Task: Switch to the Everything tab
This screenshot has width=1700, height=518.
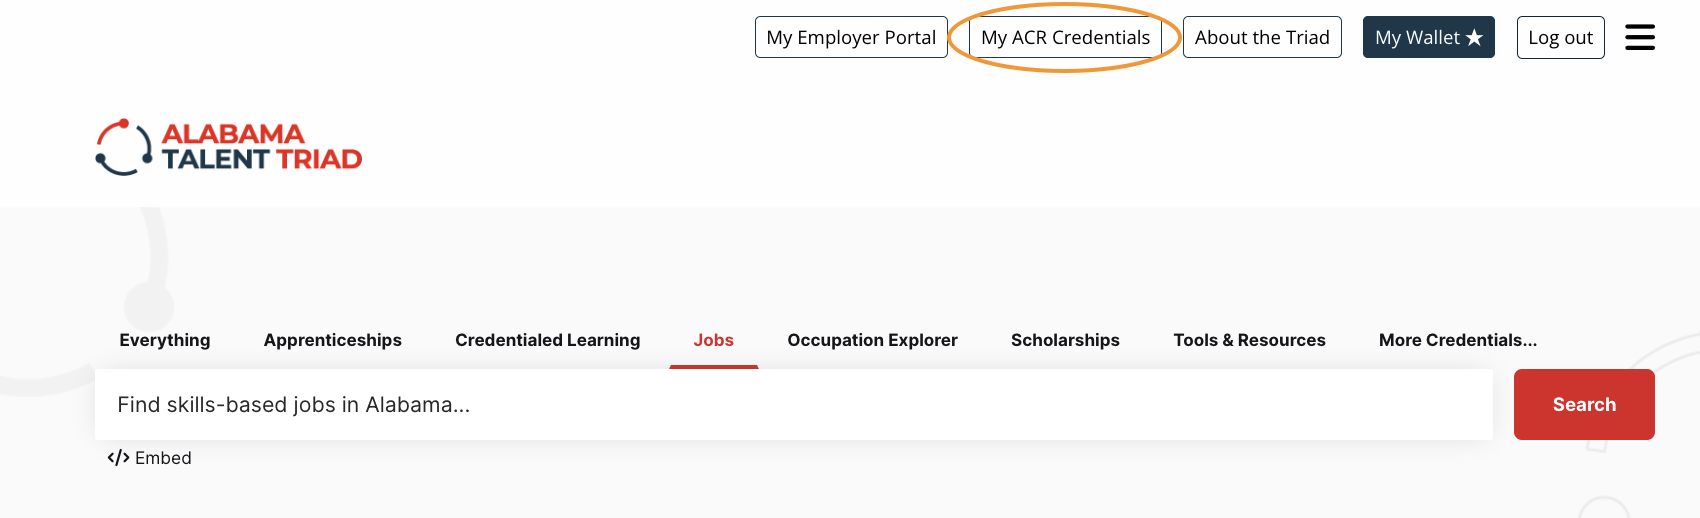Action: pyautogui.click(x=165, y=340)
